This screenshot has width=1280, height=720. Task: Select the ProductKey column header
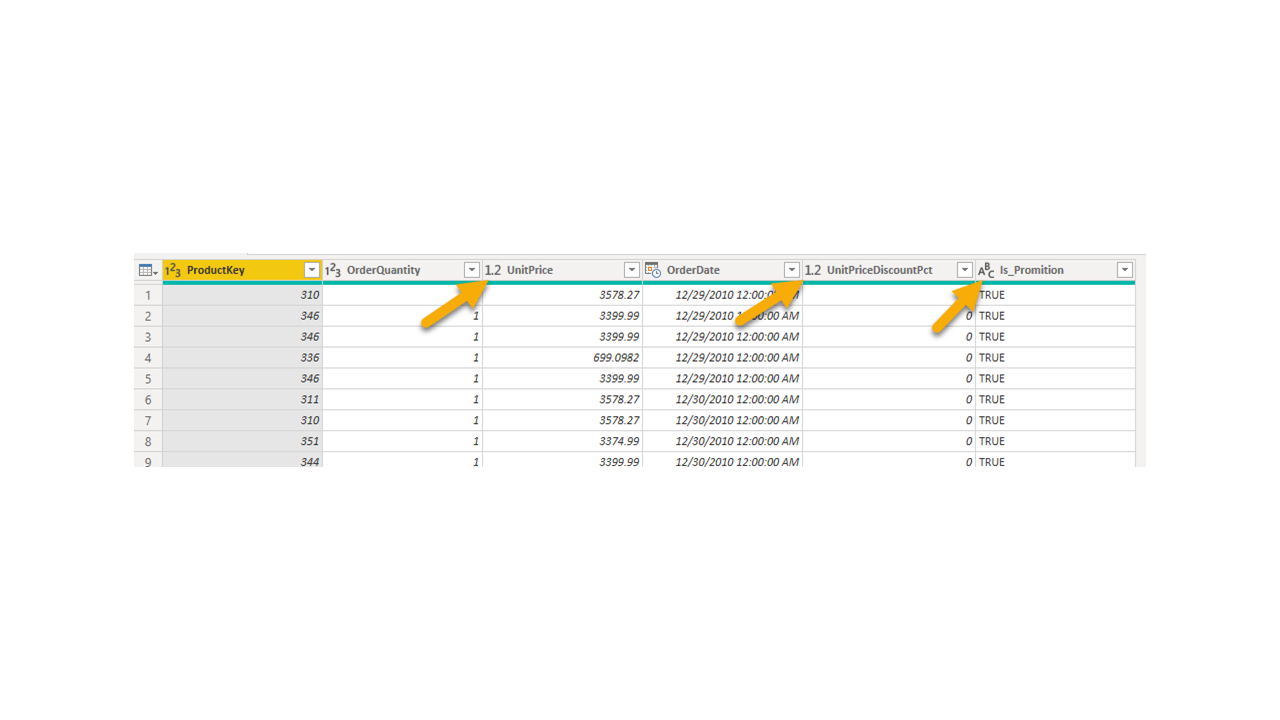click(243, 270)
